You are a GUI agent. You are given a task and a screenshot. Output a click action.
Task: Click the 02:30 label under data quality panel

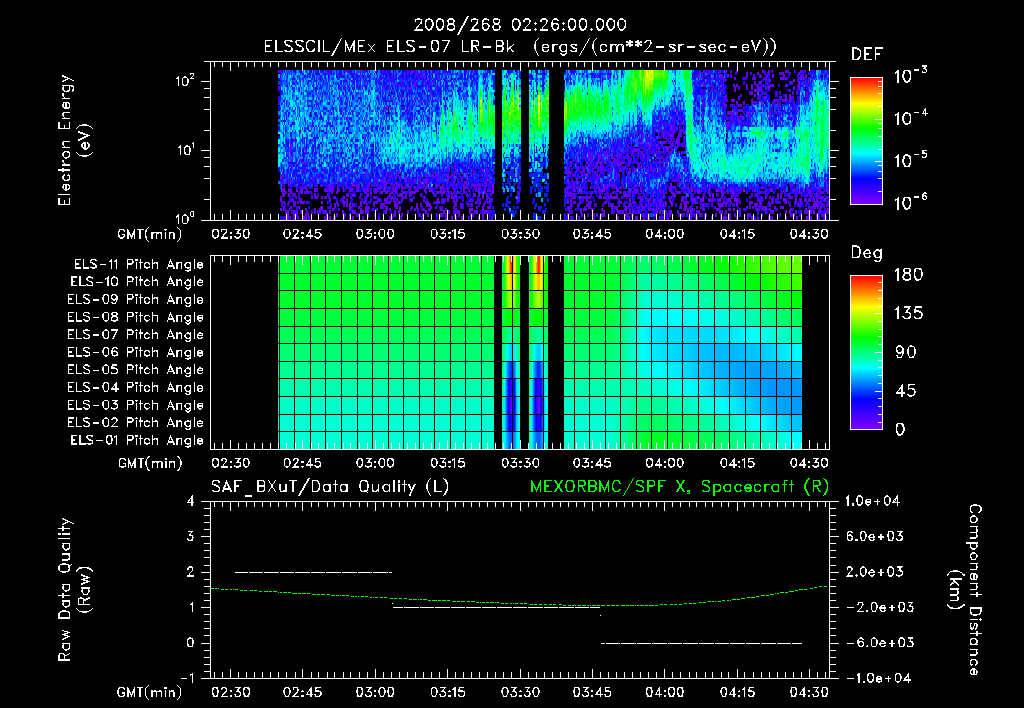pos(230,692)
